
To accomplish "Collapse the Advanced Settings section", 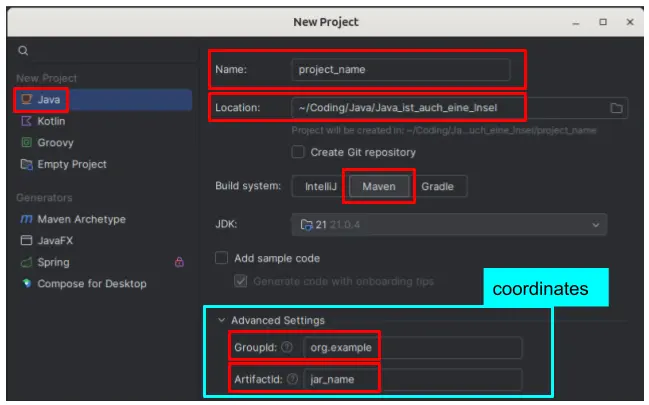I will click(x=221, y=320).
